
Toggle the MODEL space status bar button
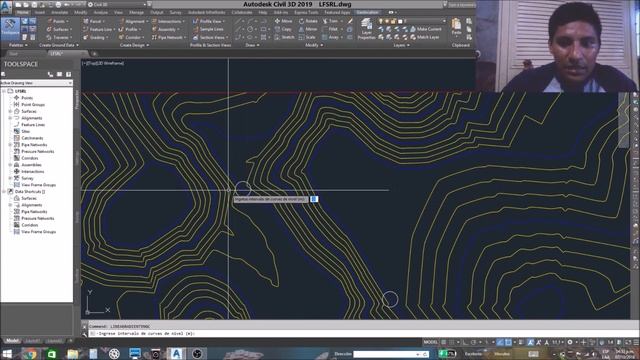pos(430,342)
